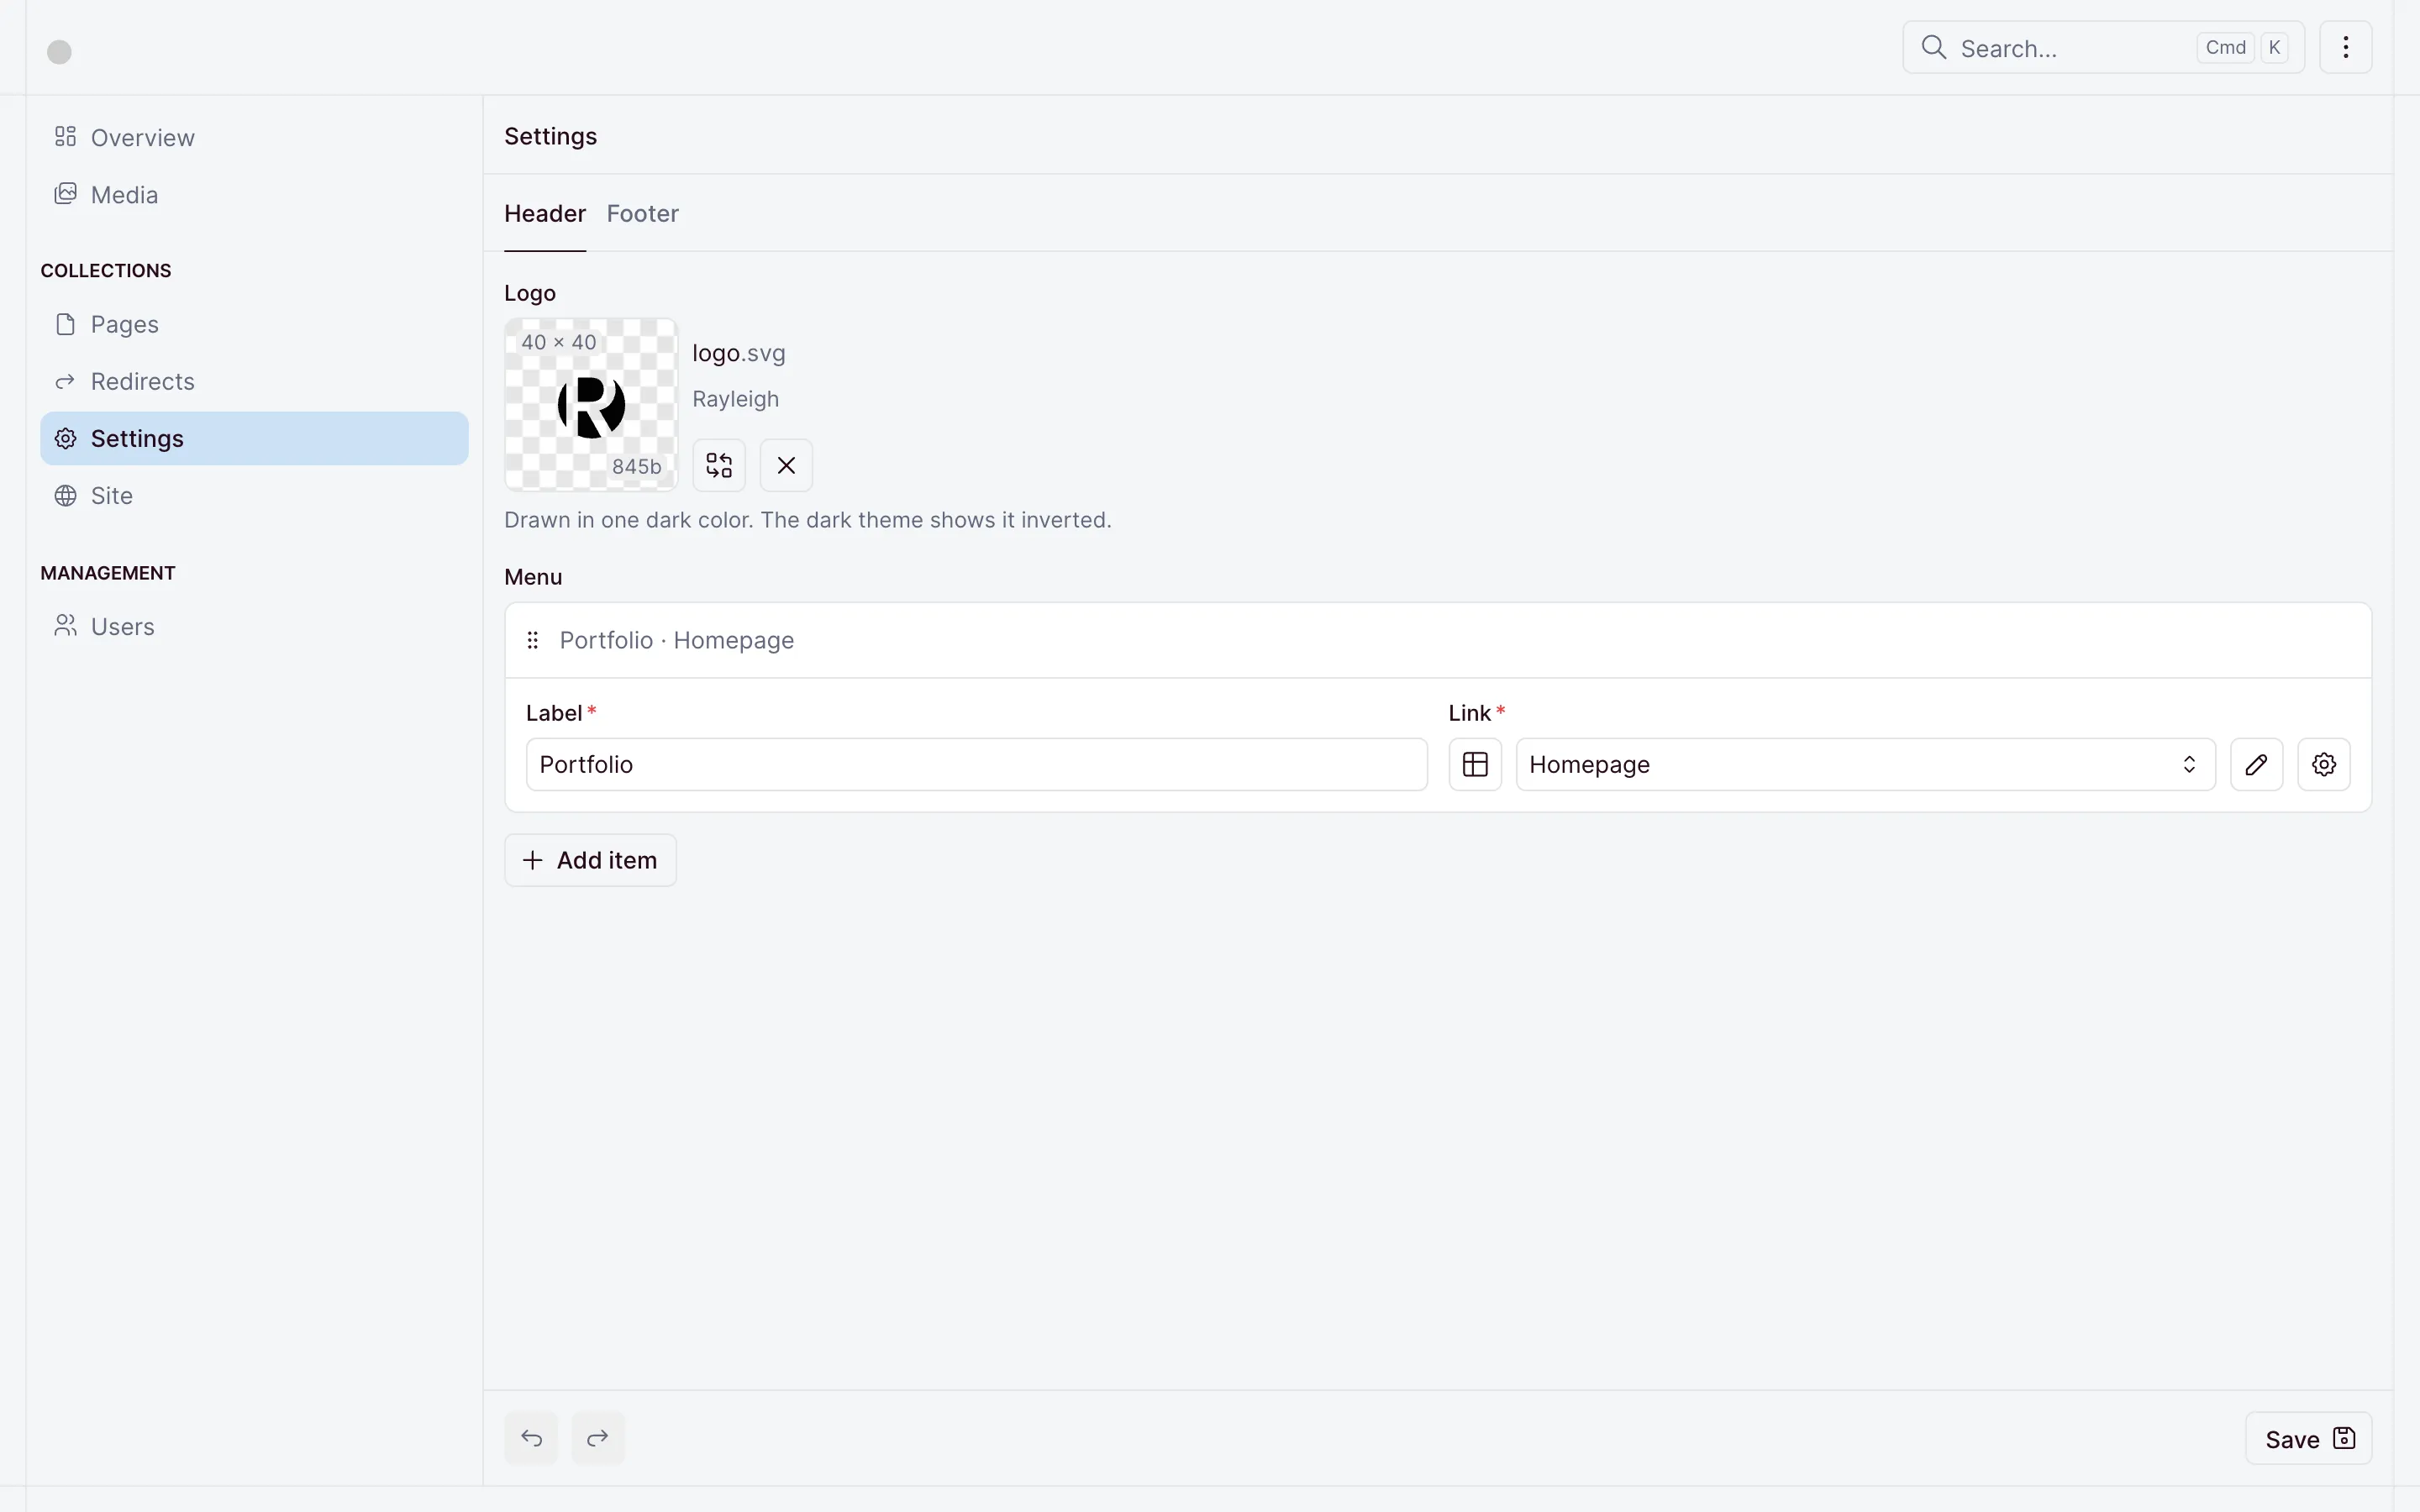The image size is (2420, 1512).
Task: Click the Rayleigh caption text
Action: pyautogui.click(x=736, y=399)
